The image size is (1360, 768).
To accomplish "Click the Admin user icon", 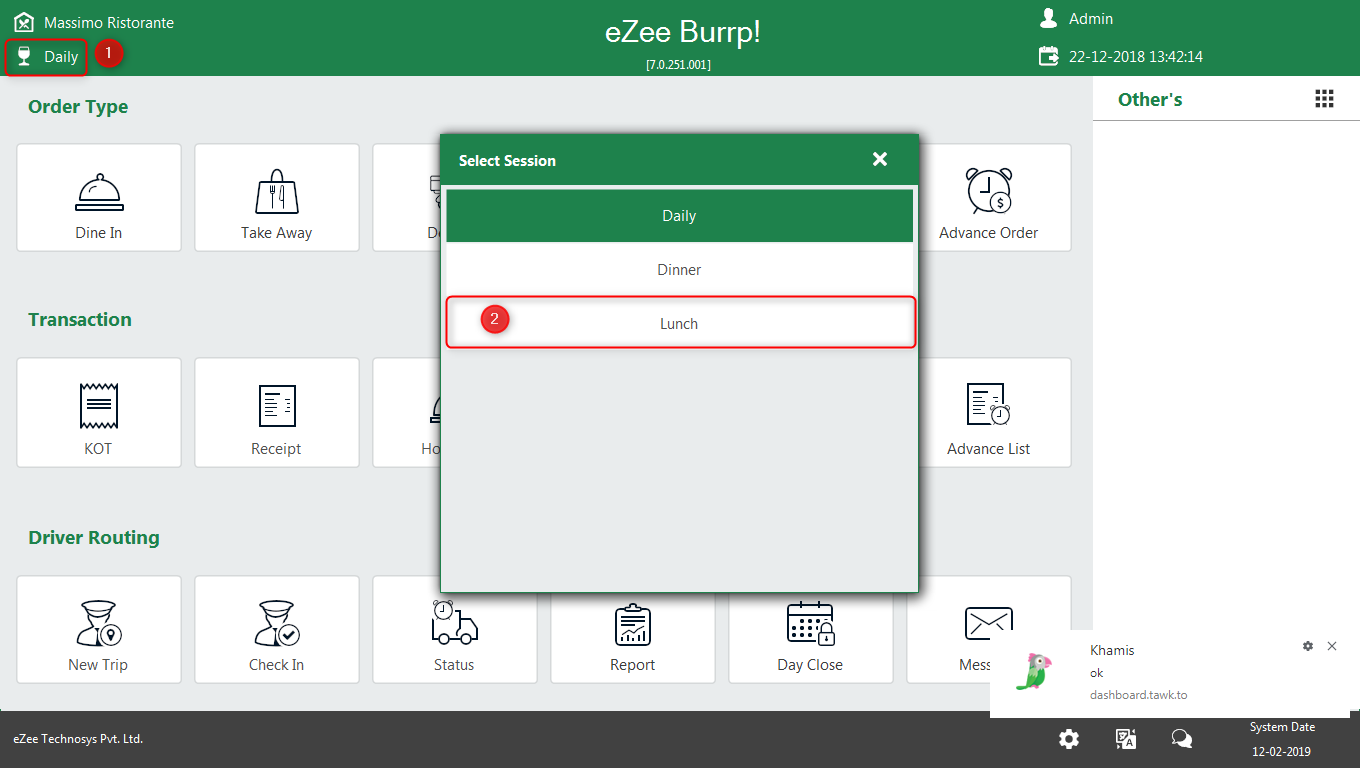I will [x=1048, y=18].
